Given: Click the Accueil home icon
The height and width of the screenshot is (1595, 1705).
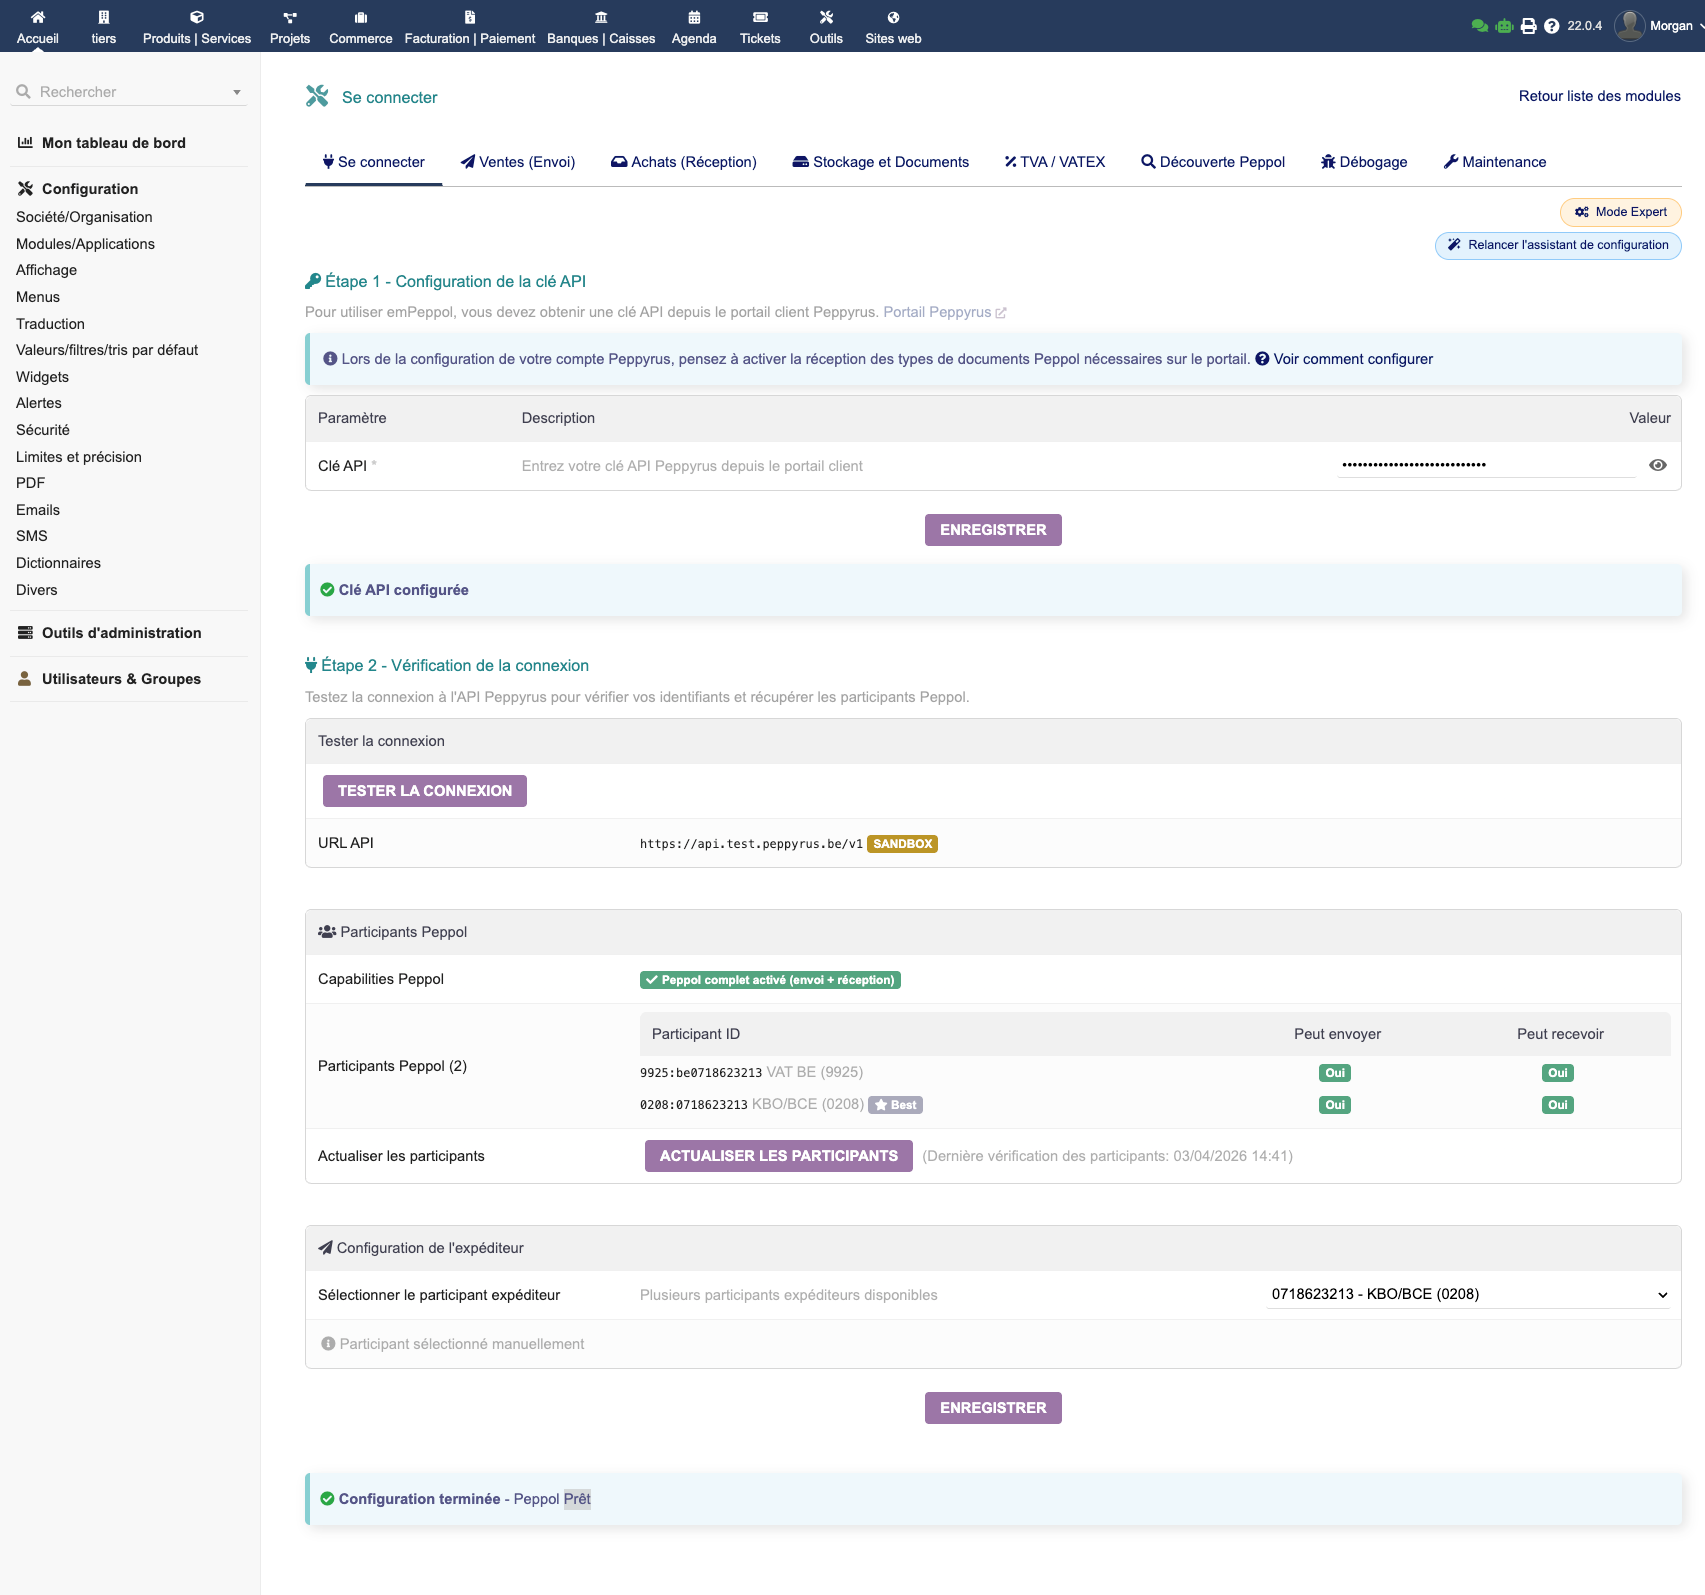Looking at the screenshot, I should pos(38,17).
